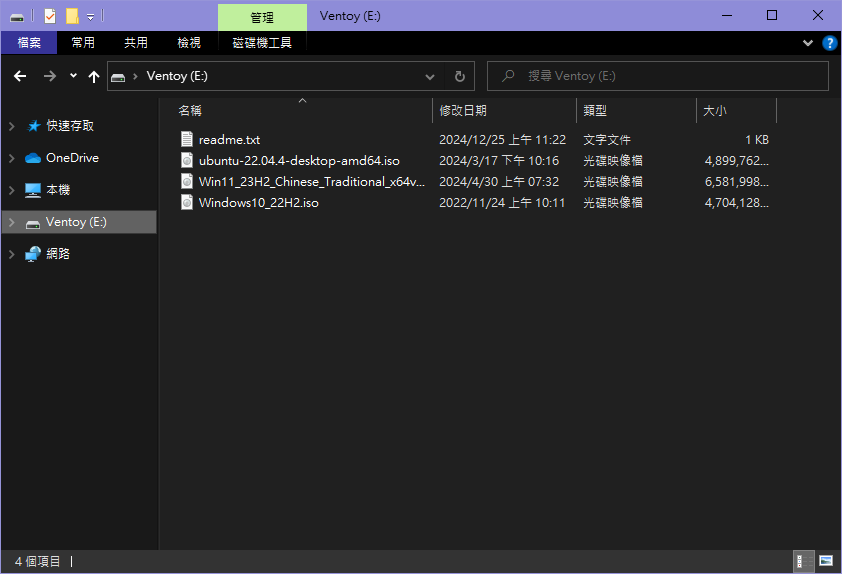
Task: Click the date 2024/12/25 上午 11:22
Action: point(503,140)
